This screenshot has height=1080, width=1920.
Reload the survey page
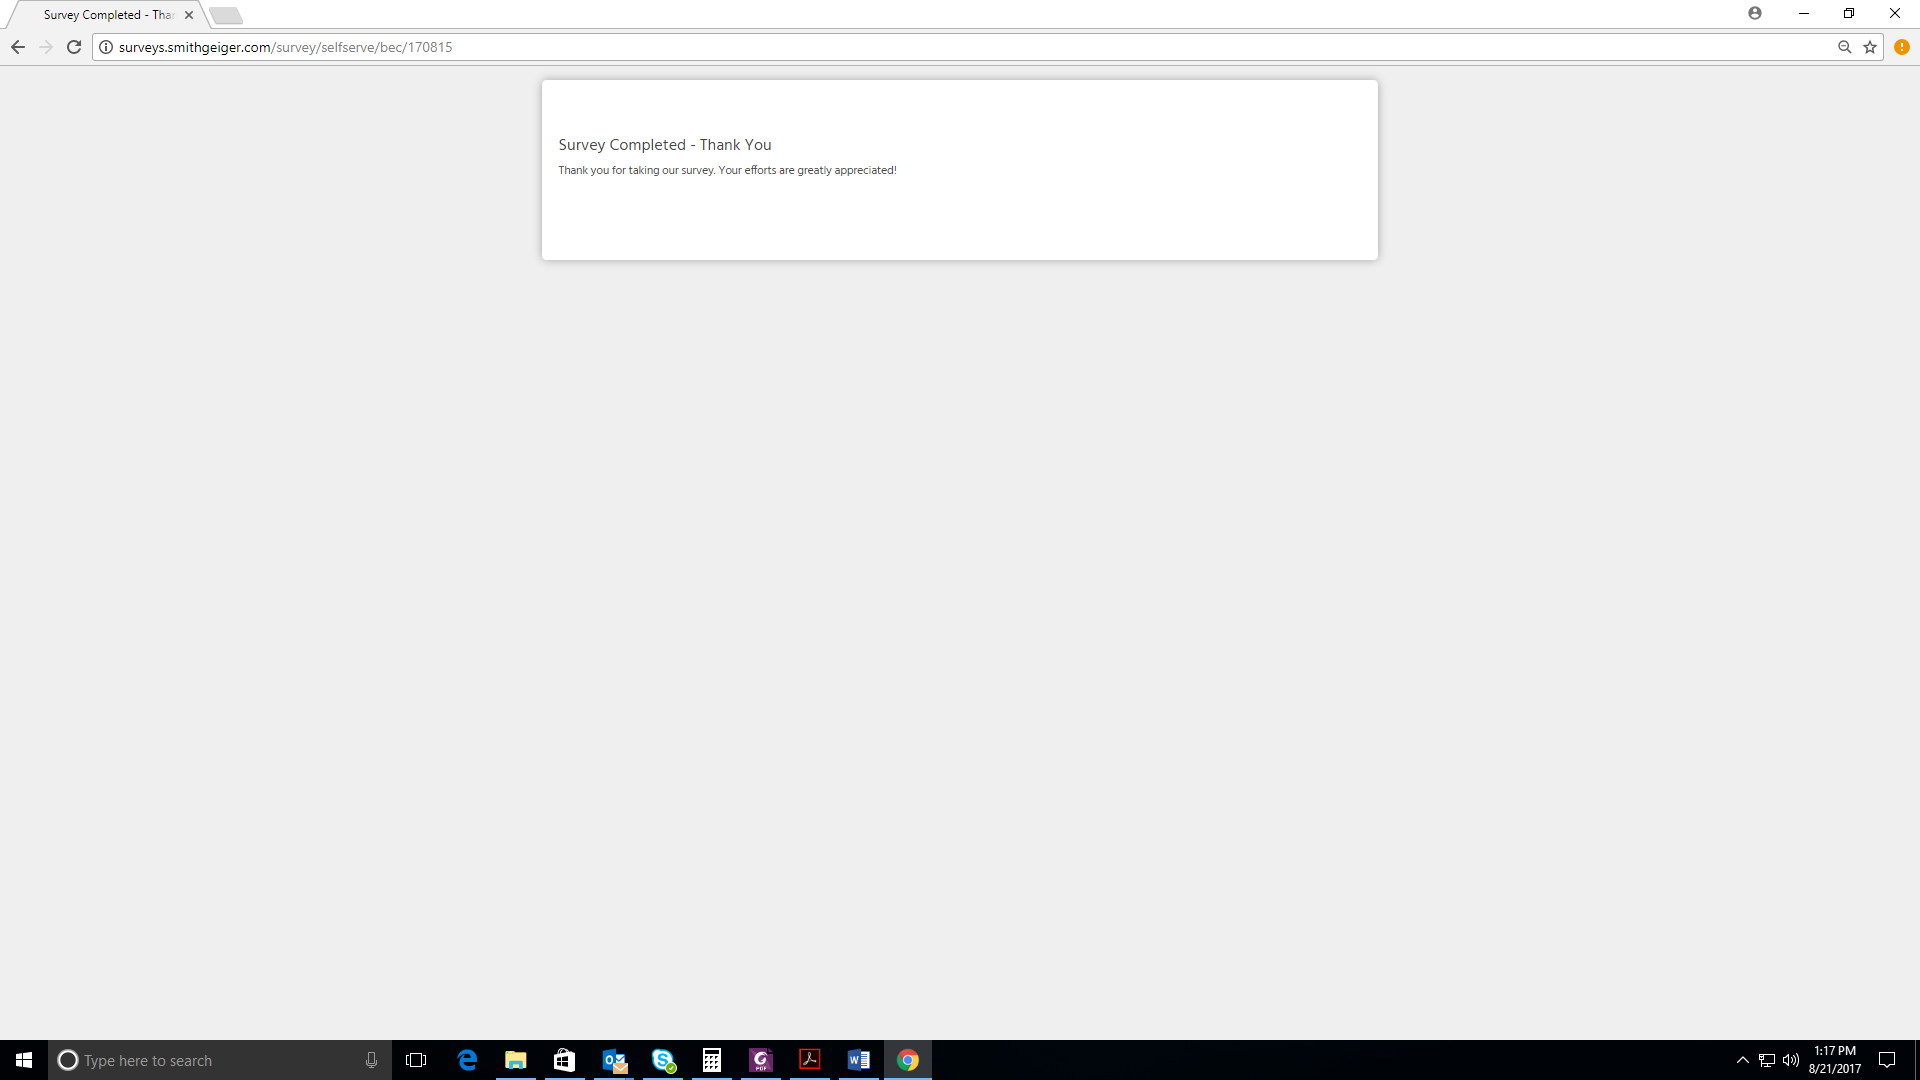point(74,47)
